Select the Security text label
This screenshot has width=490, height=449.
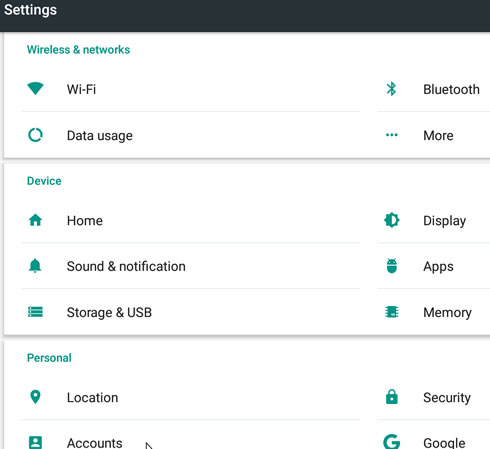coord(447,398)
